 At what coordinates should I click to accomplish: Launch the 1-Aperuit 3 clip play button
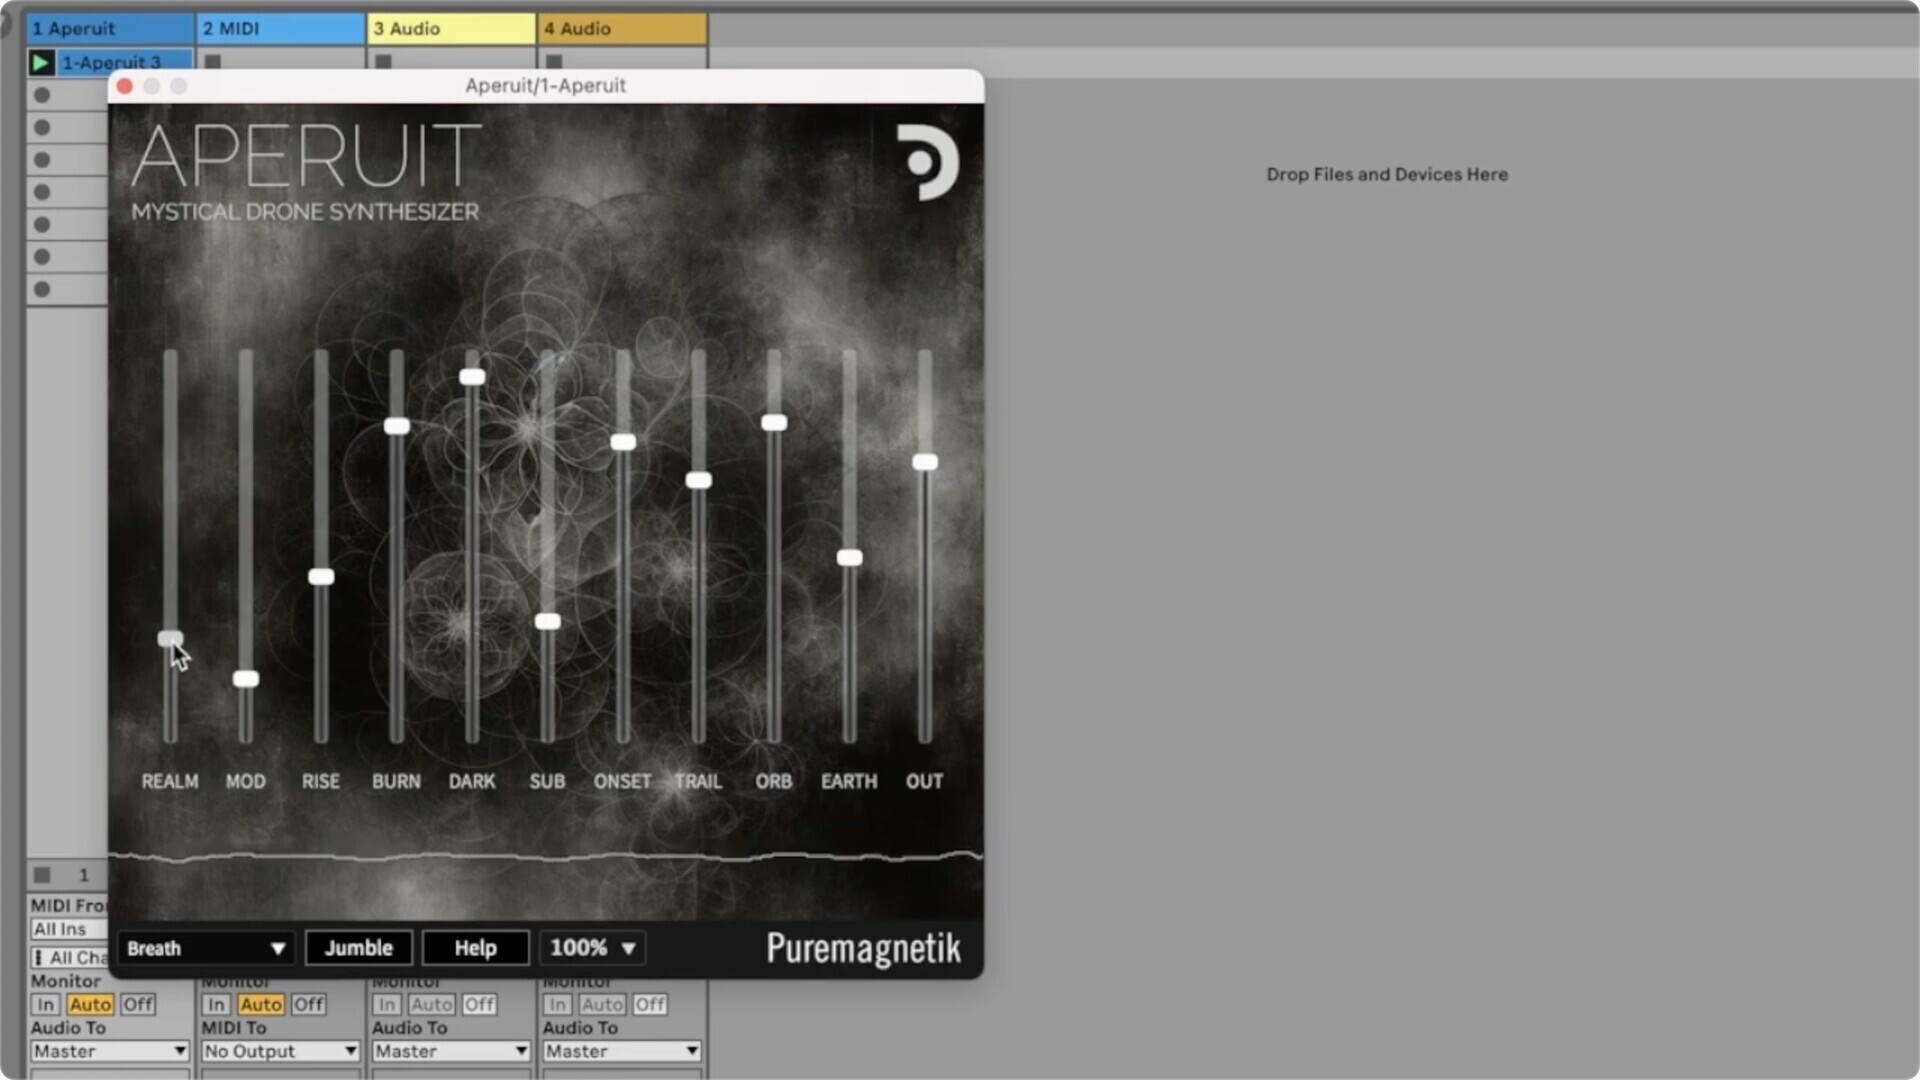point(41,63)
